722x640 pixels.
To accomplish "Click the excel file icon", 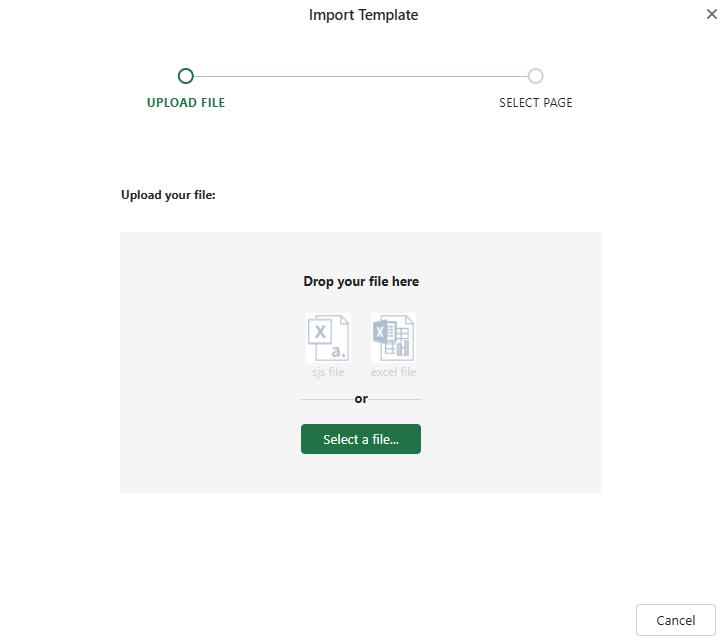I will (393, 337).
